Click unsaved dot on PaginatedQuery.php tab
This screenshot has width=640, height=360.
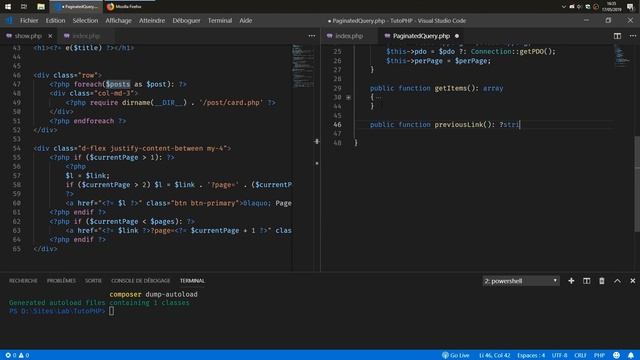click(456, 36)
